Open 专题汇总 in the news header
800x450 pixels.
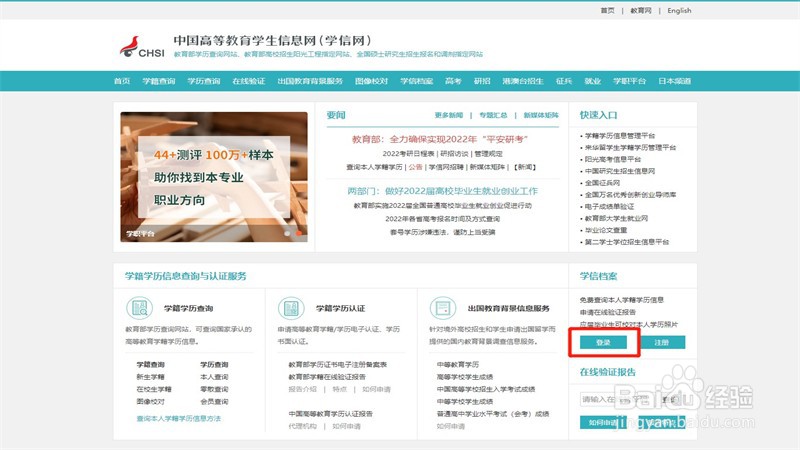493,115
